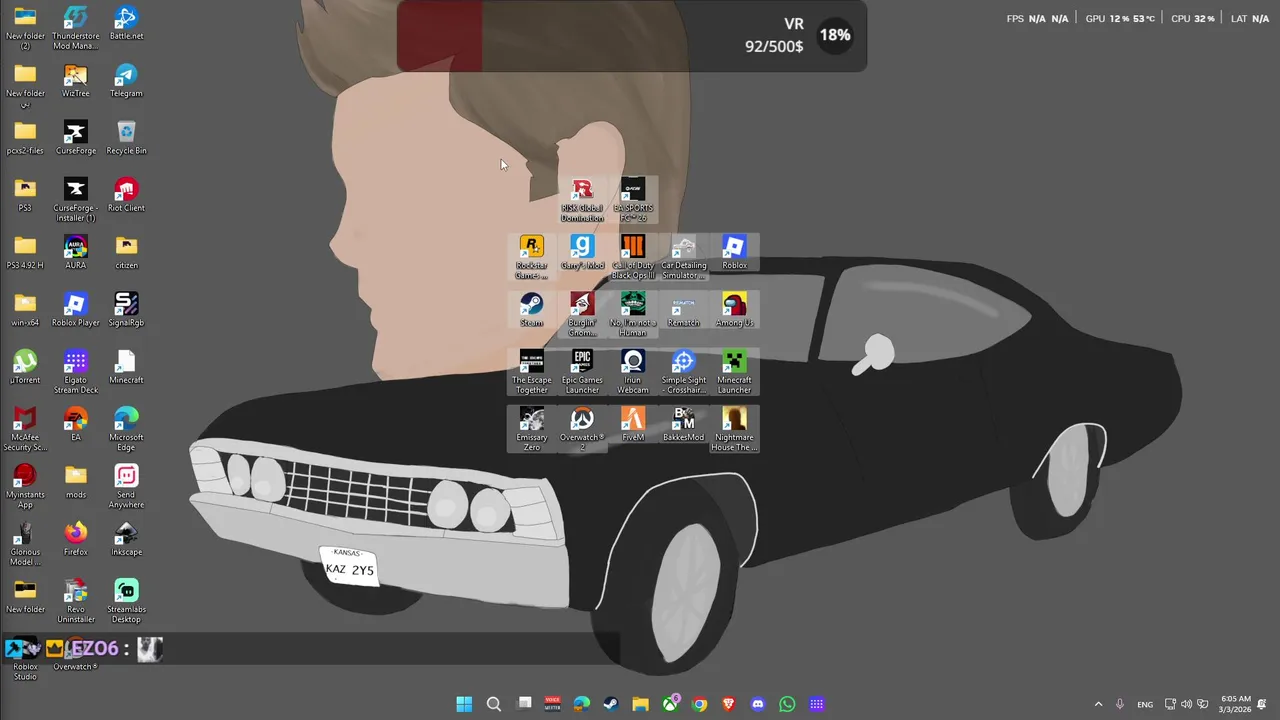
Task: Select the mods folder on desktop
Action: click(75, 482)
